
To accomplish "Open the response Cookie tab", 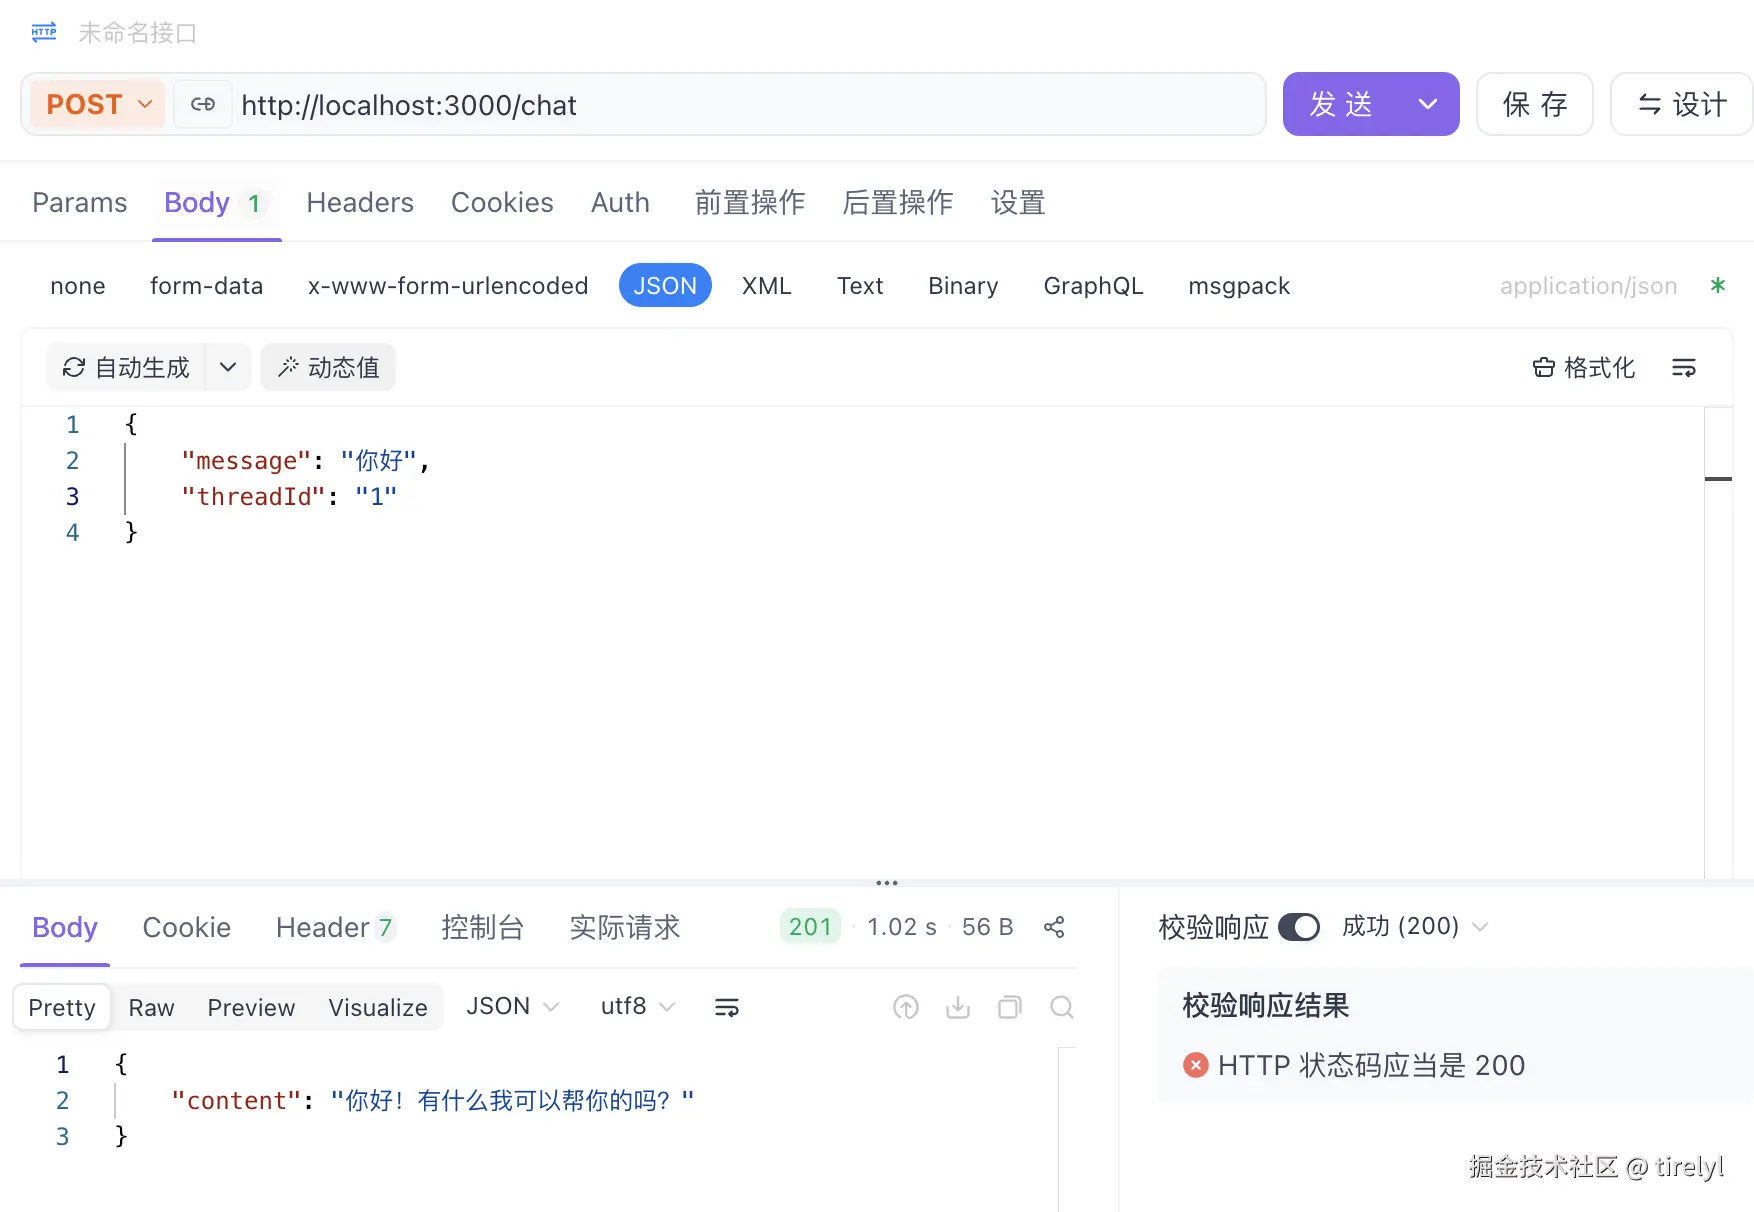I will (x=187, y=928).
